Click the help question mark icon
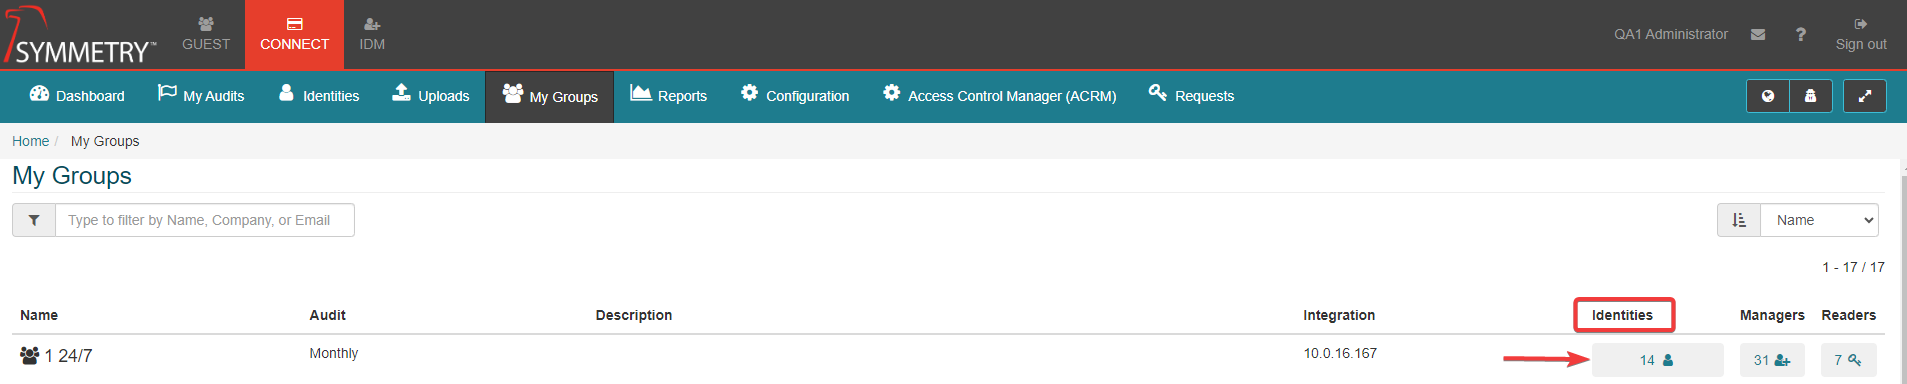This screenshot has width=1907, height=384. [x=1801, y=34]
